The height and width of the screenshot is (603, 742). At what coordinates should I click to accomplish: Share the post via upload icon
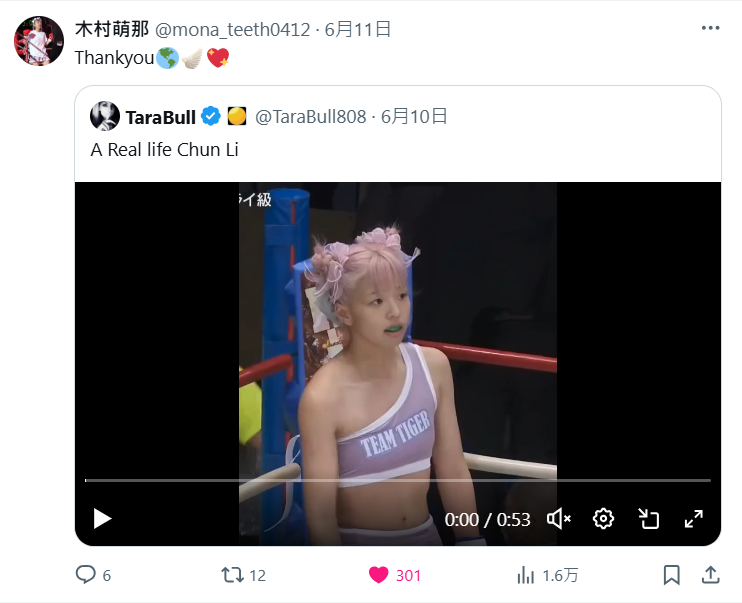click(x=710, y=575)
